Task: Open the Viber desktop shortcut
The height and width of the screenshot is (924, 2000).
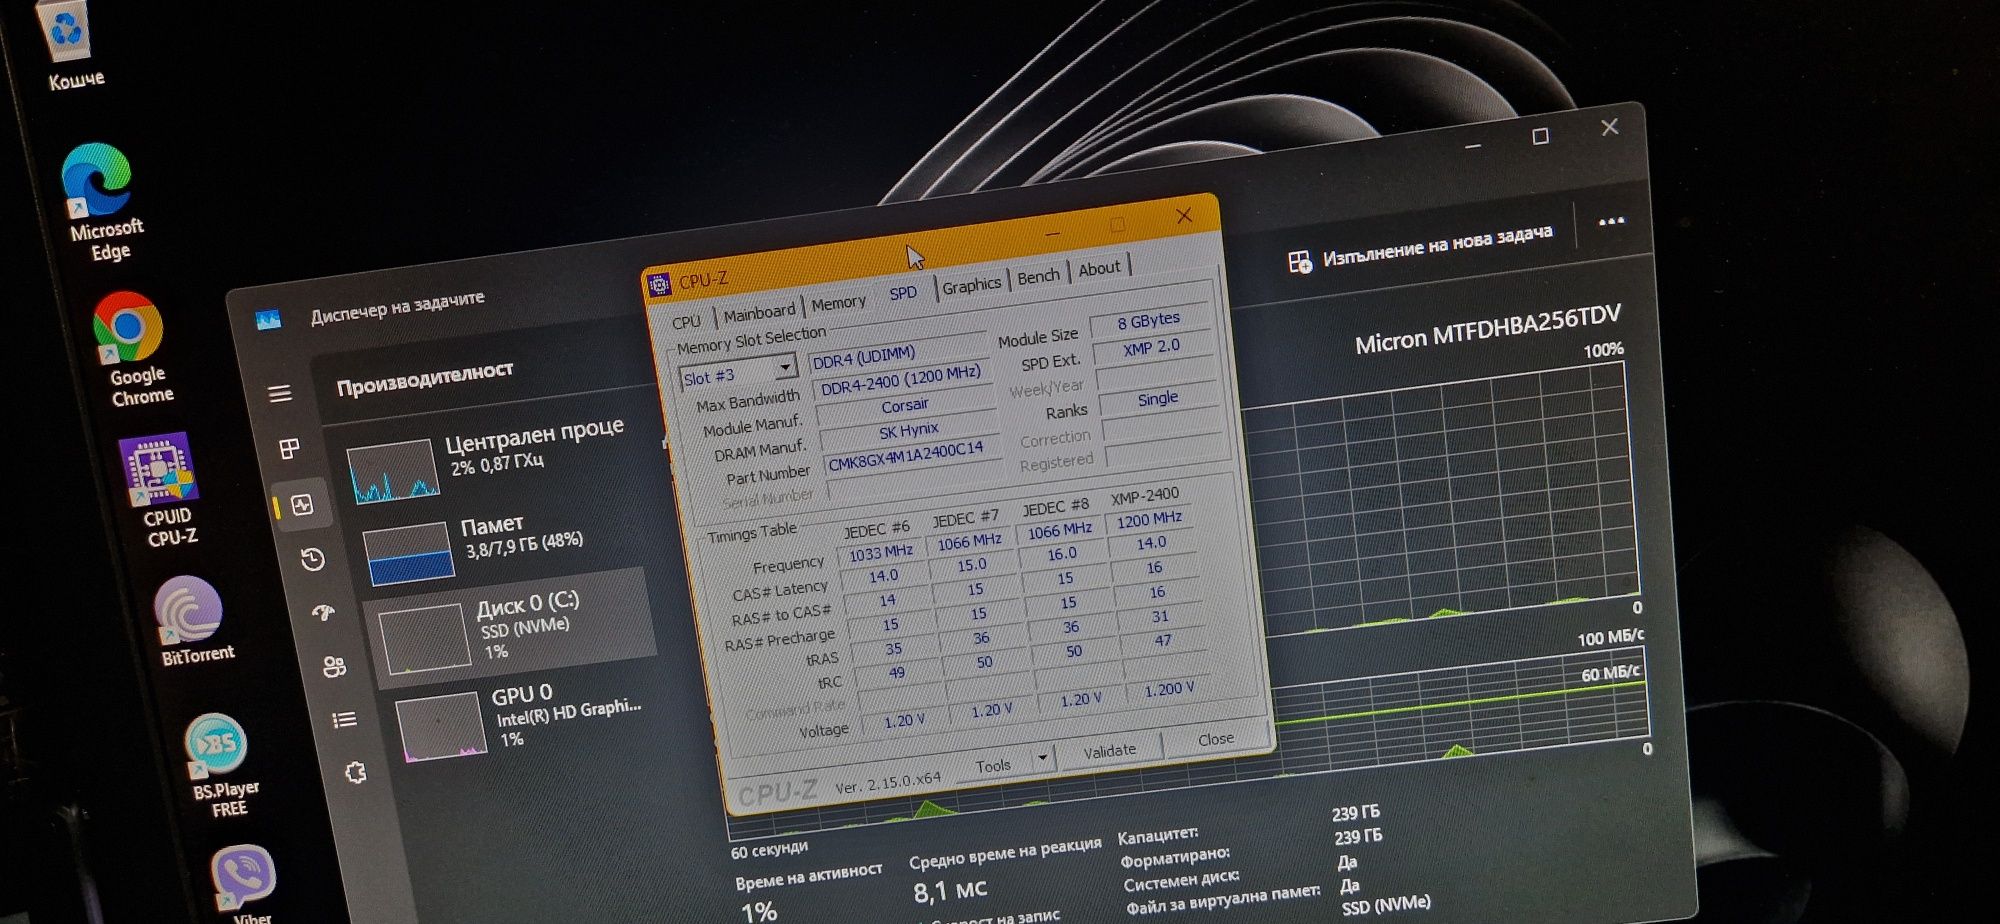Action: pyautogui.click(x=243, y=883)
